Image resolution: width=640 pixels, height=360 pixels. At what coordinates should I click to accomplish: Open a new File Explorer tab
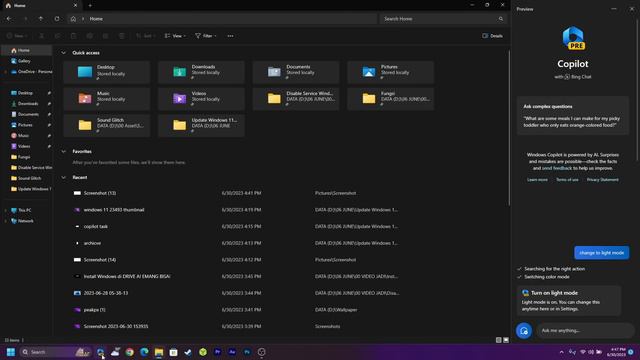click(90, 6)
